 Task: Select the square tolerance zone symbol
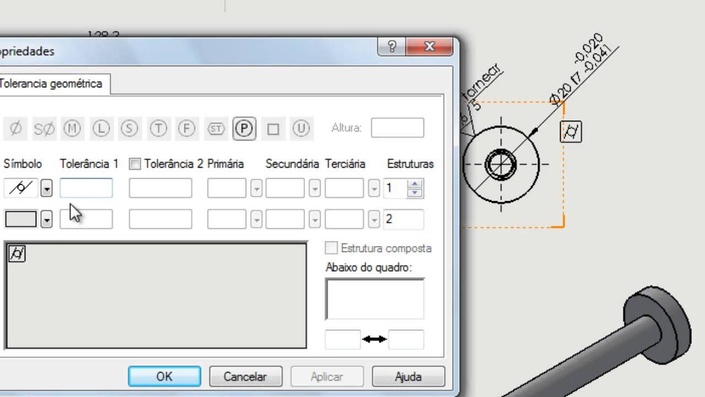(273, 129)
